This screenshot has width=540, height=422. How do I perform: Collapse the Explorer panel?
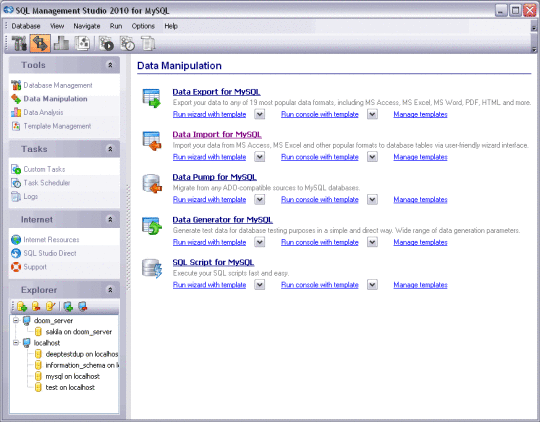(x=110, y=290)
